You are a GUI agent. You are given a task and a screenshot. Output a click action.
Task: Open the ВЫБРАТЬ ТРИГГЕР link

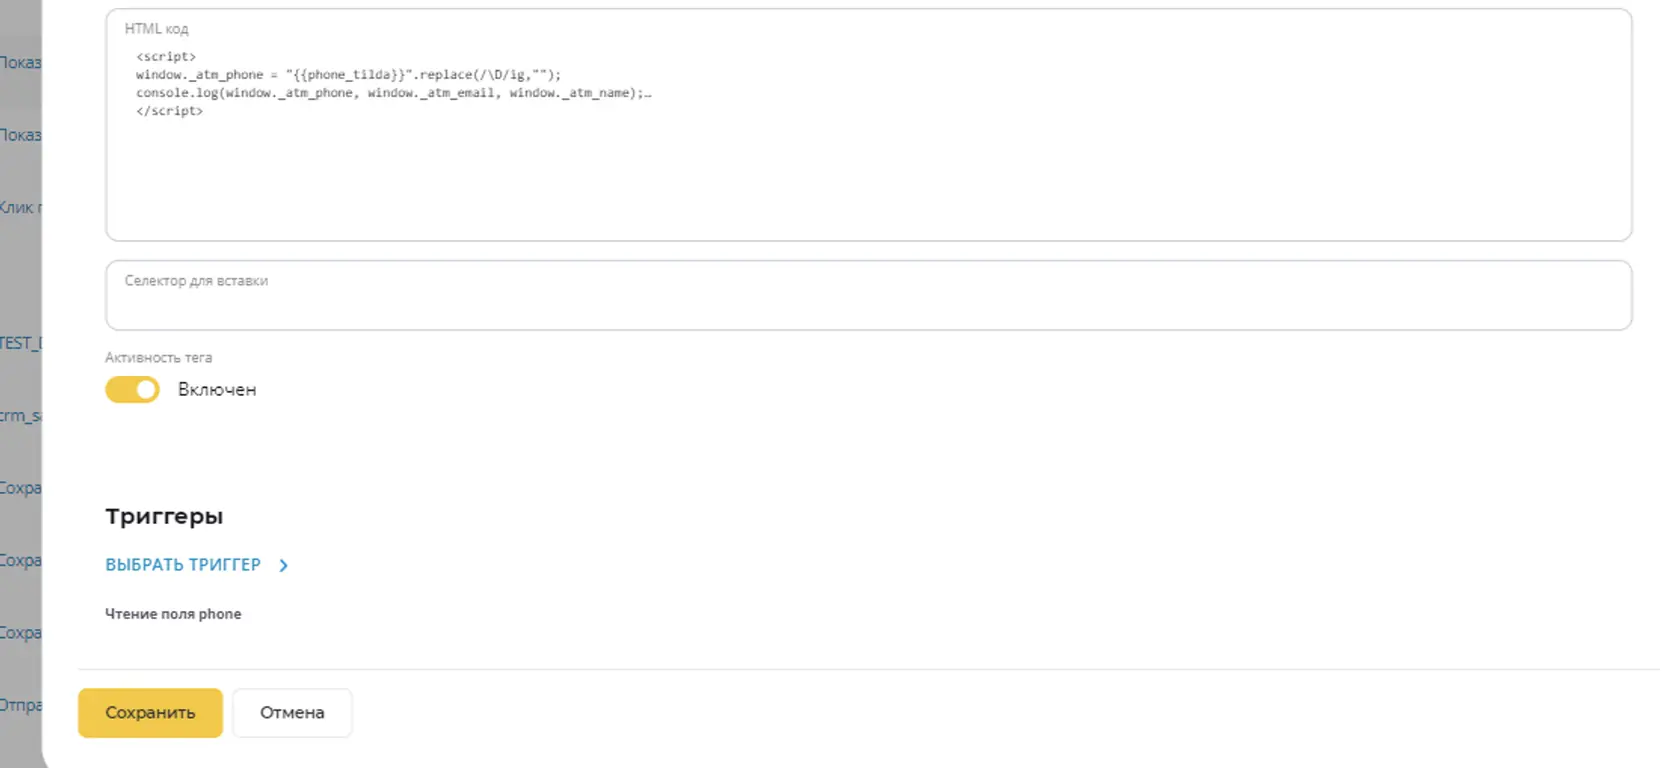point(183,565)
